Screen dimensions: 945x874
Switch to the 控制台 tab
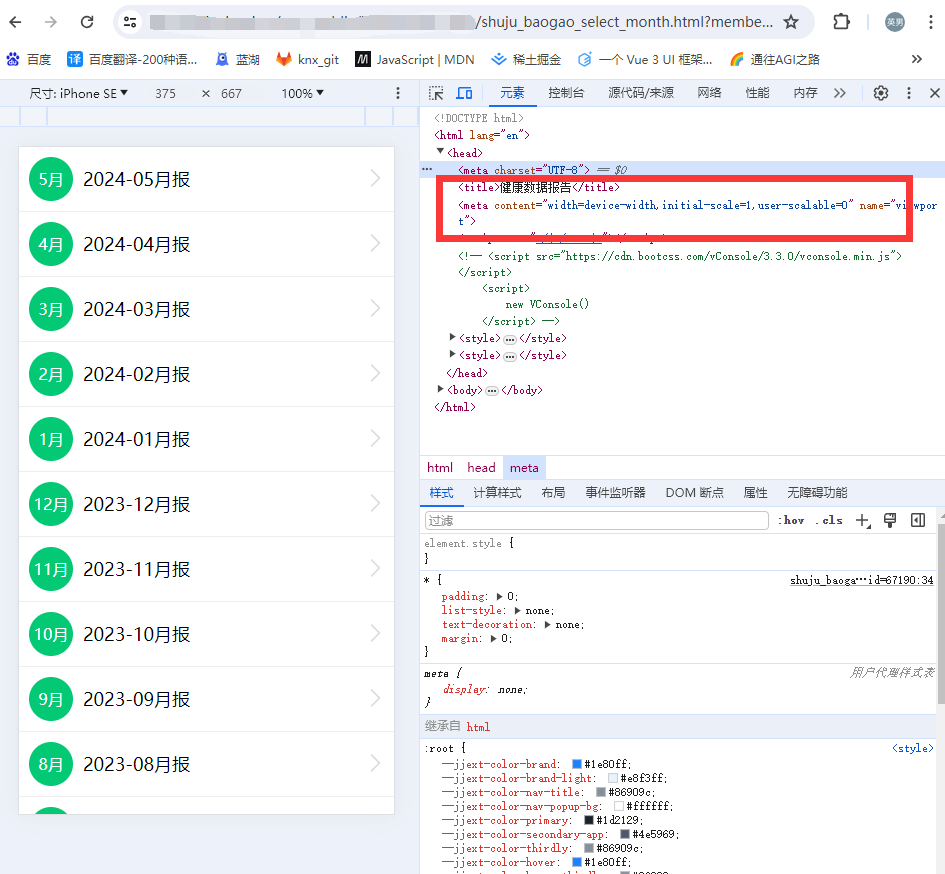pos(566,93)
